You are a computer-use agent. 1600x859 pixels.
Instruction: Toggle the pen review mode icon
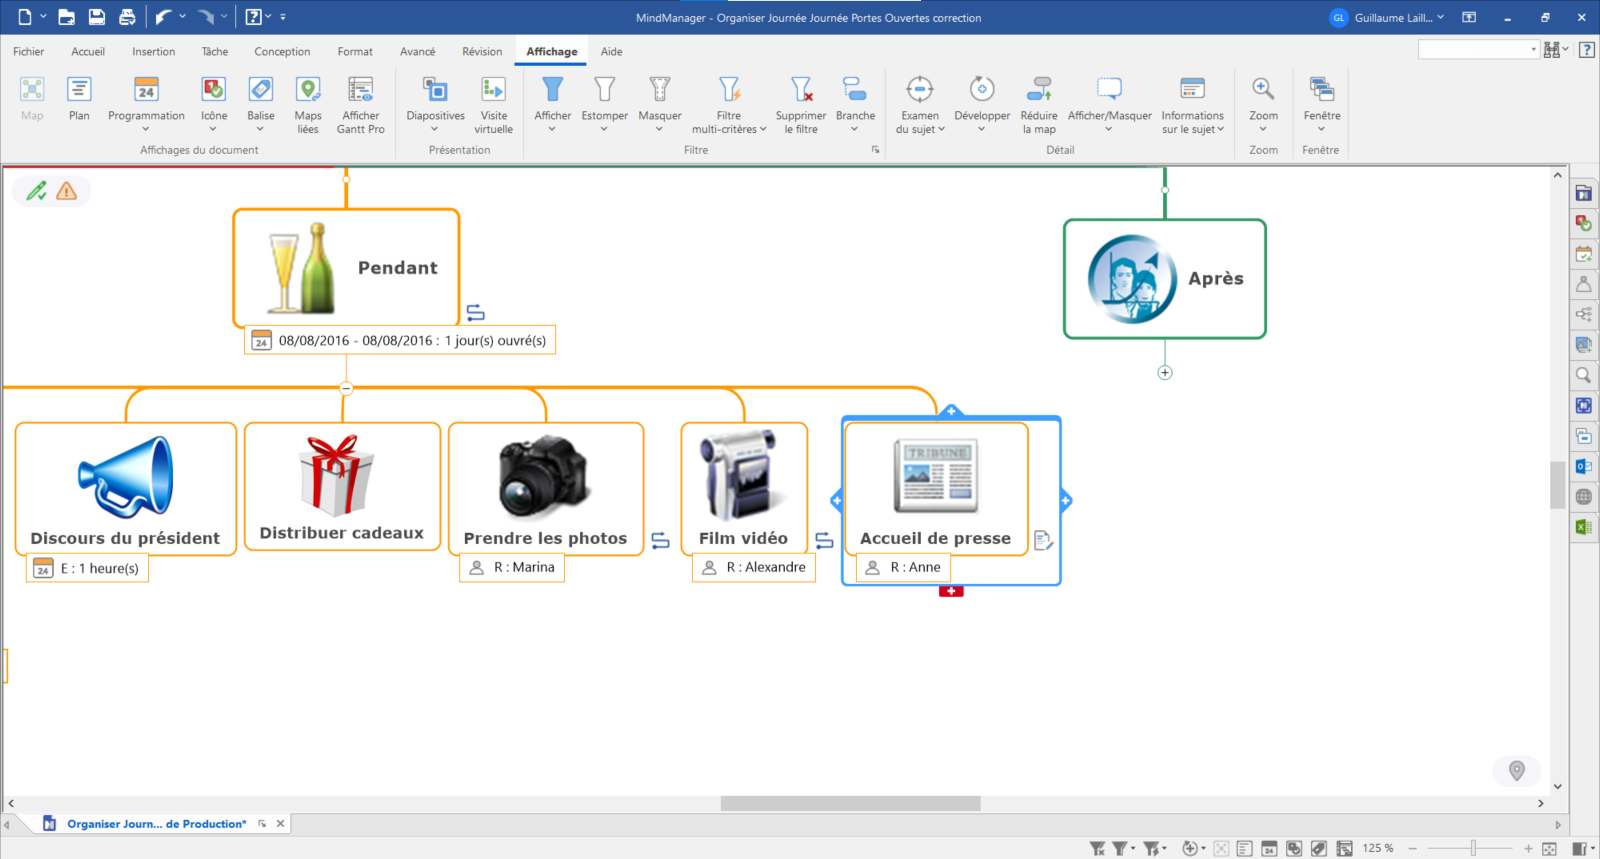pyautogui.click(x=37, y=191)
